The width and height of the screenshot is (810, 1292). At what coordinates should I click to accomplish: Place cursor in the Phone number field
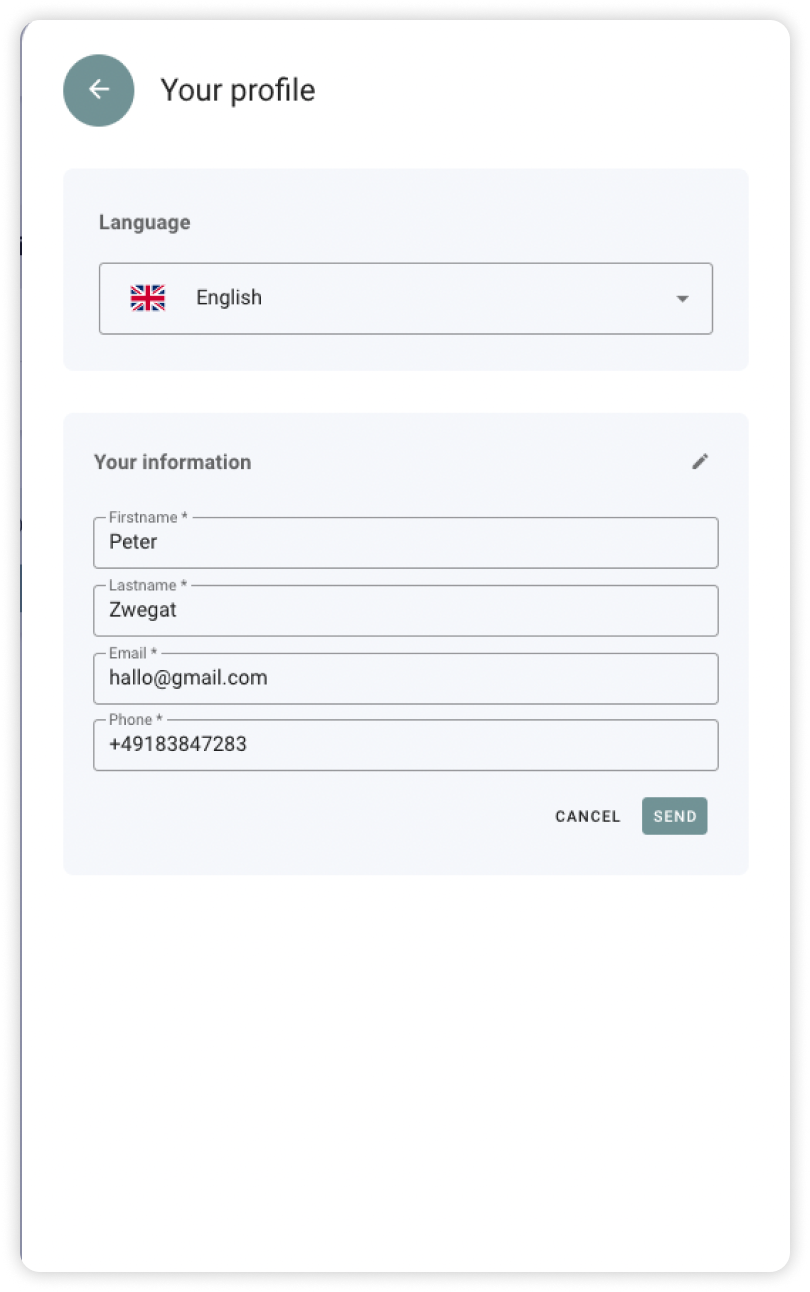tap(406, 745)
